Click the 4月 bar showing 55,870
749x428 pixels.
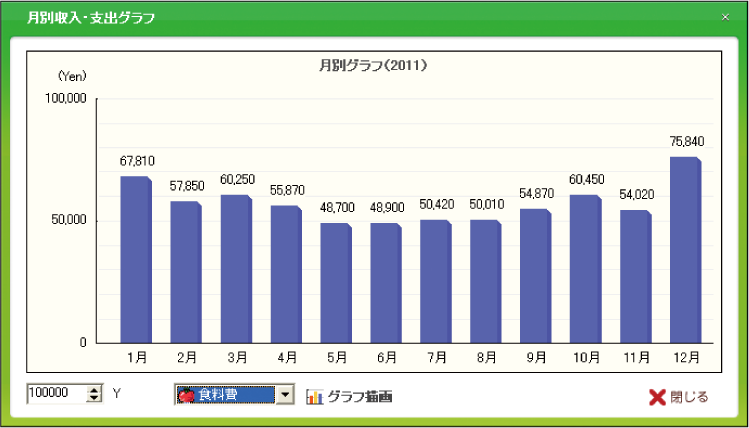pyautogui.click(x=285, y=274)
